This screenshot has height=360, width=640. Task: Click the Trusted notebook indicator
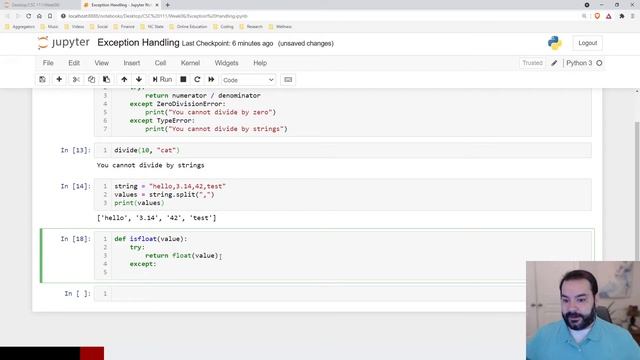pos(532,63)
